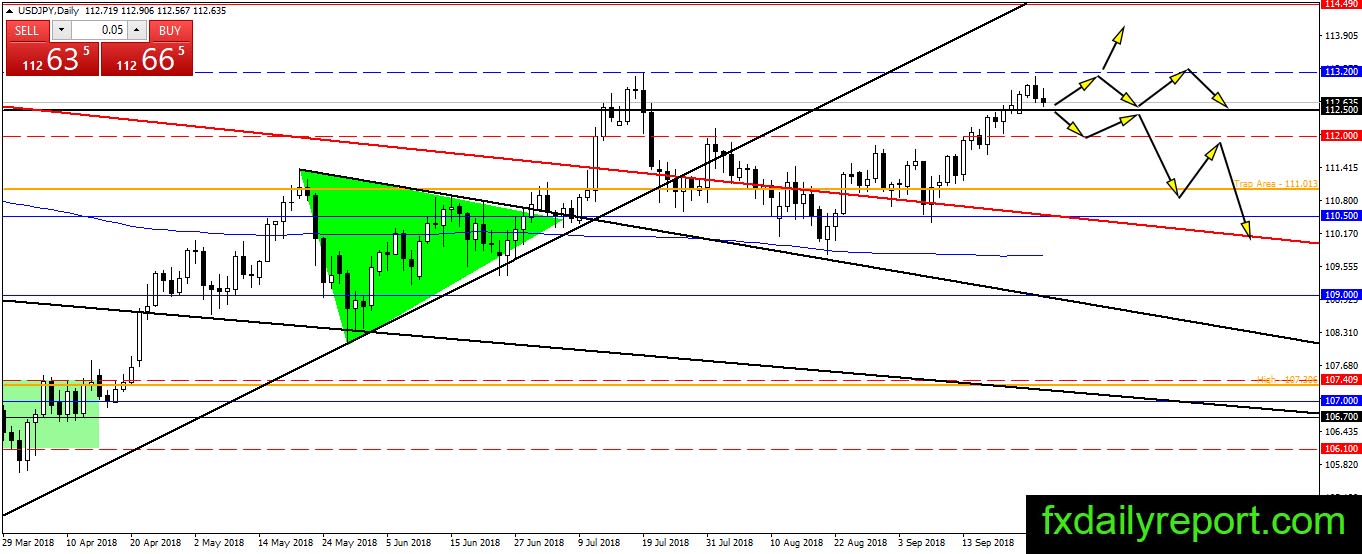This screenshot has height=554, width=1362.
Task: Click the 107.000 price label
Action: (x=1339, y=401)
